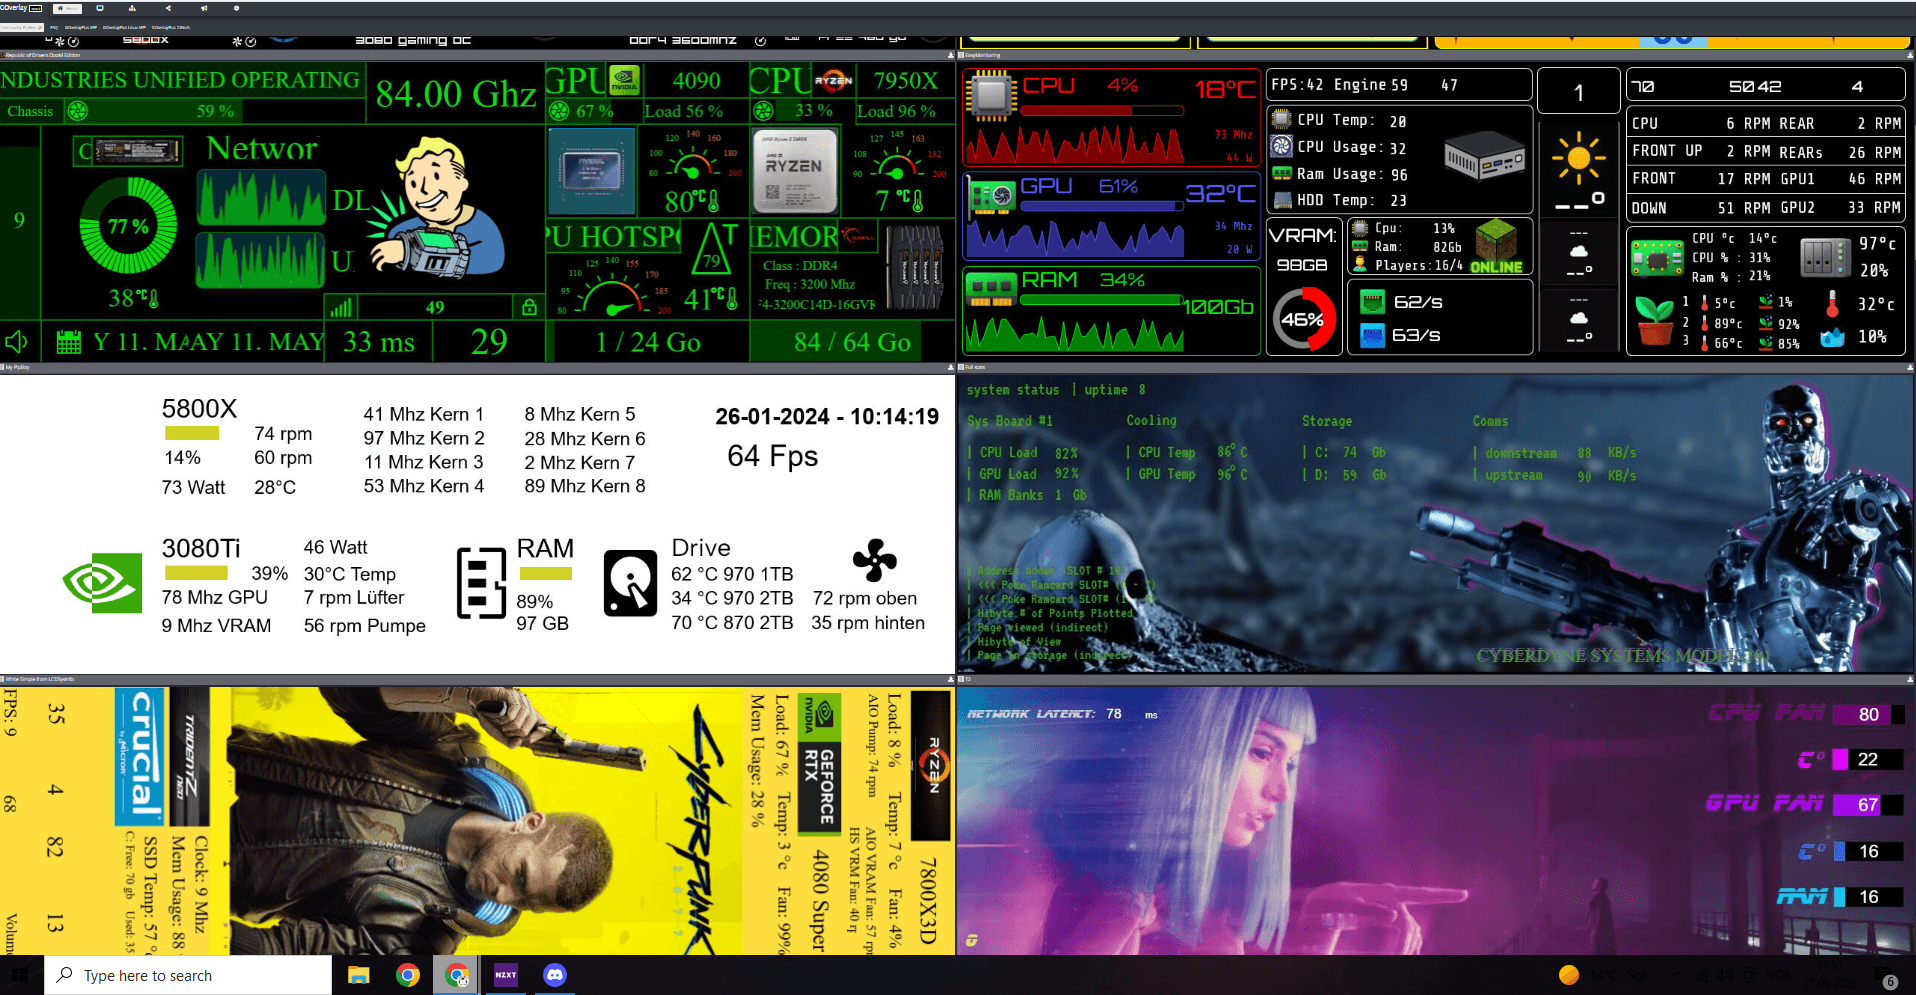
Task: Click the hierarchy tree icon in top navigation
Action: click(132, 8)
